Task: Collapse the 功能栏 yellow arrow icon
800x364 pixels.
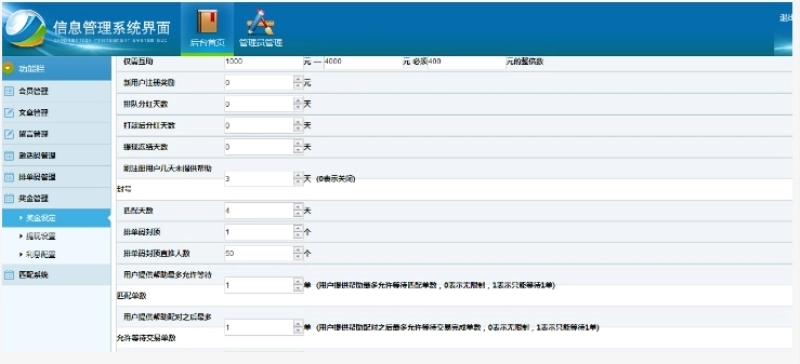Action: pyautogui.click(x=8, y=69)
